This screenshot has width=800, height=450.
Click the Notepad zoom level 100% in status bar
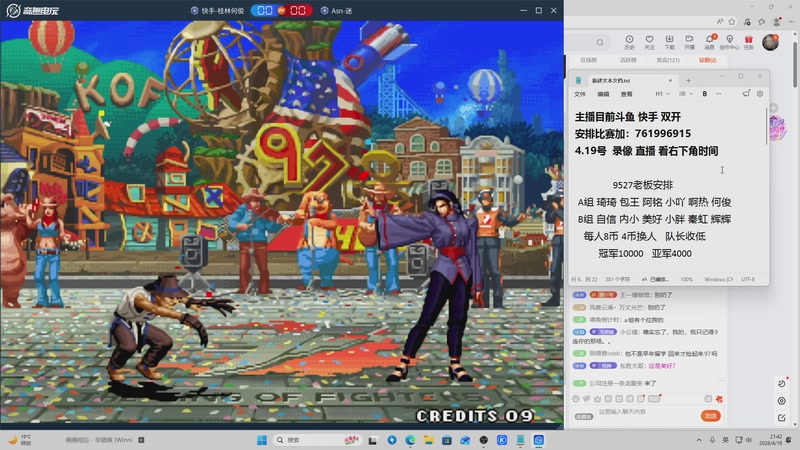click(687, 280)
